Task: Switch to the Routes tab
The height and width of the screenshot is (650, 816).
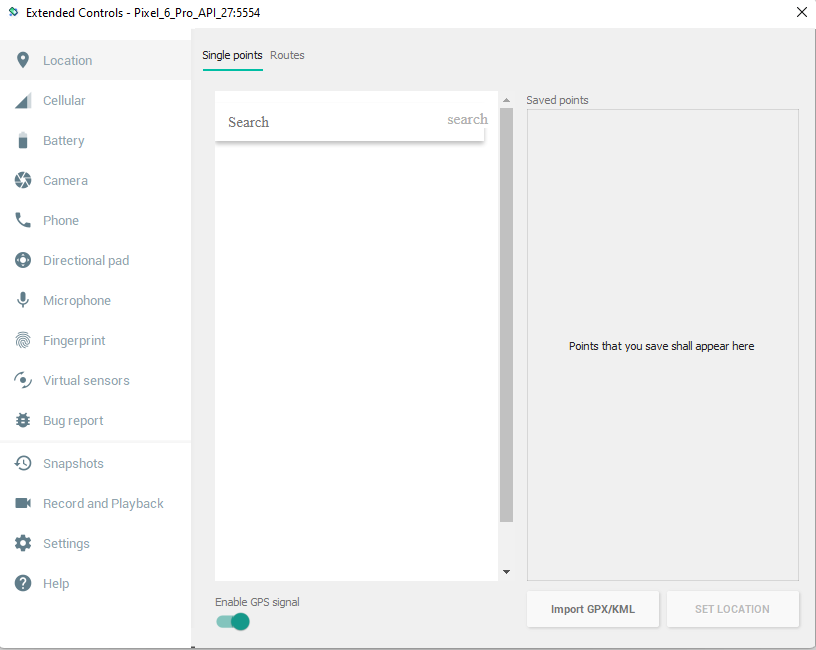Action: tap(287, 55)
